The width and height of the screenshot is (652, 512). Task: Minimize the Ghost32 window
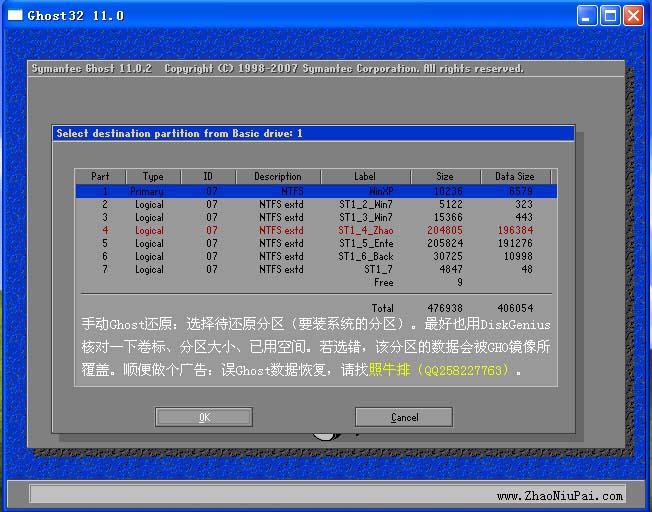click(587, 16)
